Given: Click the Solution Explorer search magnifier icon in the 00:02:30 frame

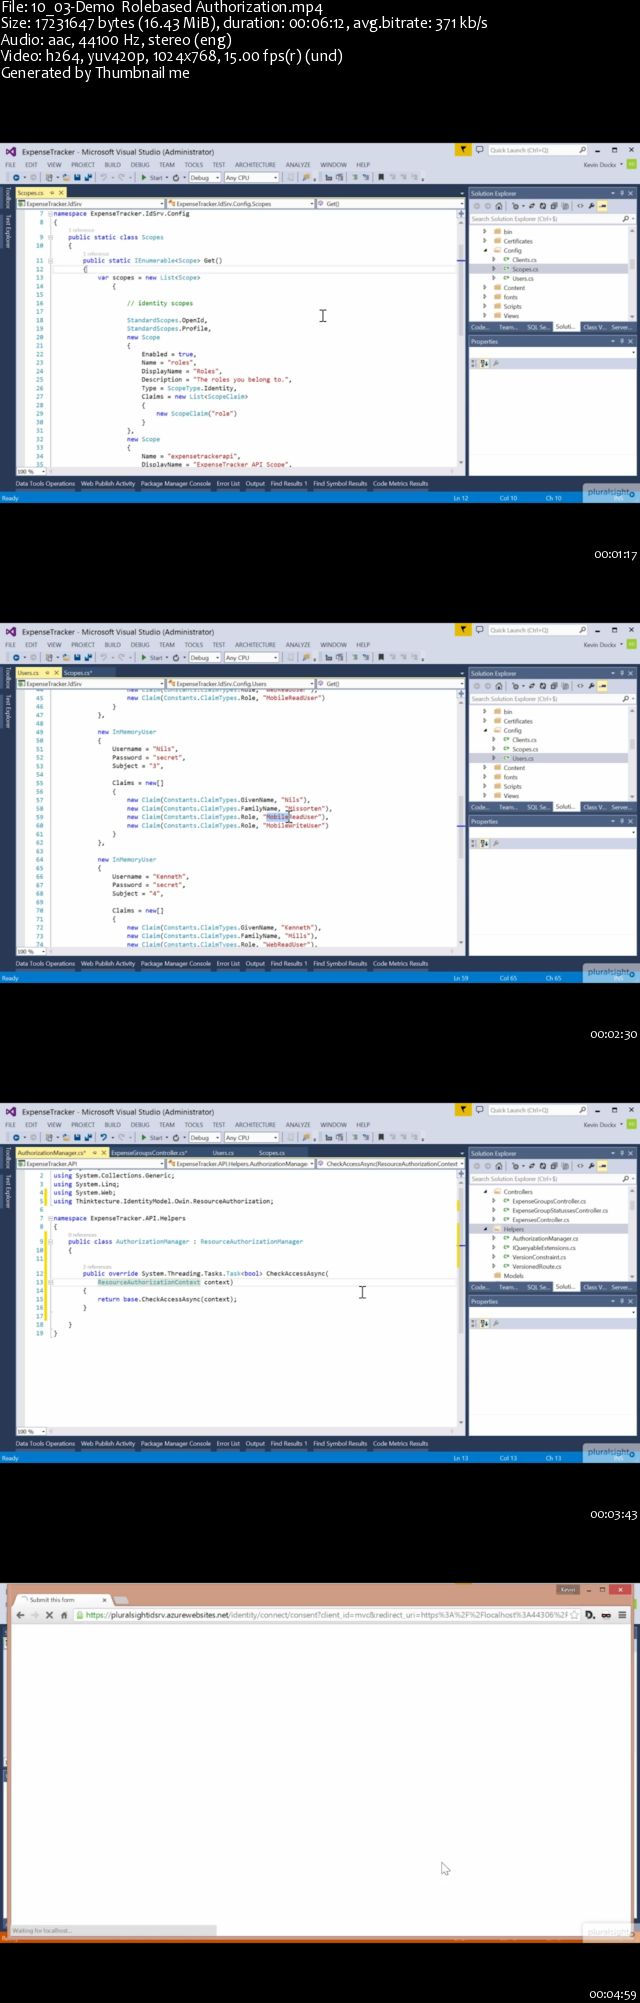Looking at the screenshot, I should pos(627,698).
